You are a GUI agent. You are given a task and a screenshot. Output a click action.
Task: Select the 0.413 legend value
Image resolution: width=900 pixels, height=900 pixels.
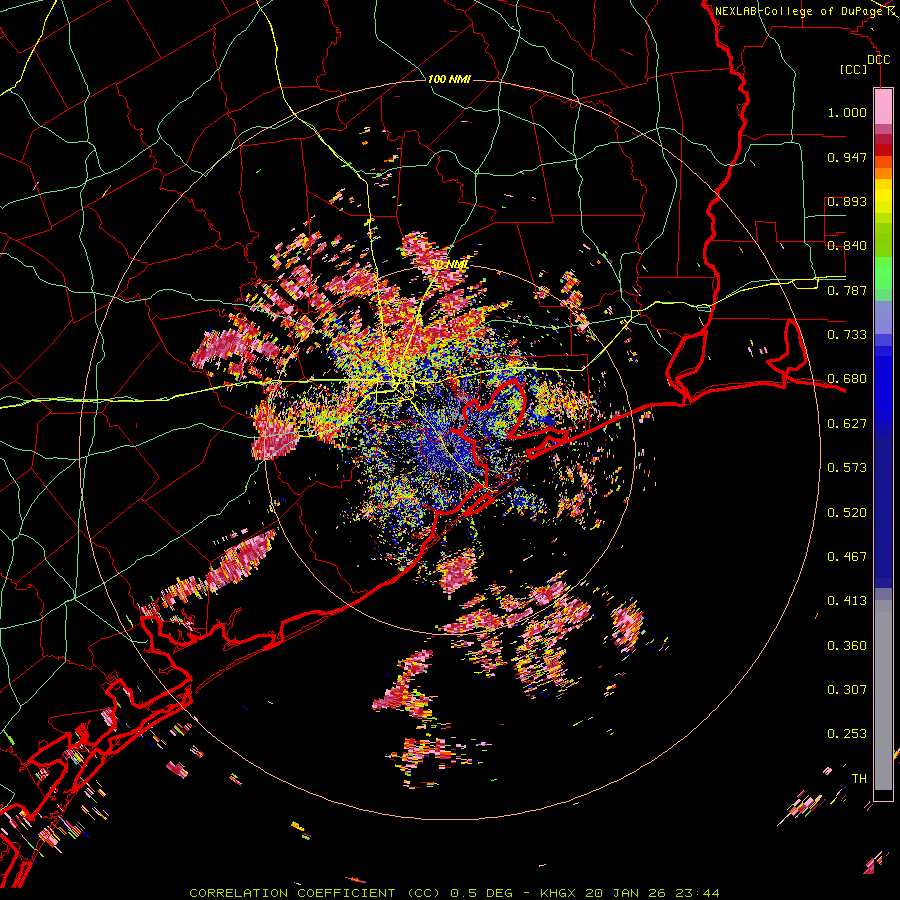click(847, 601)
